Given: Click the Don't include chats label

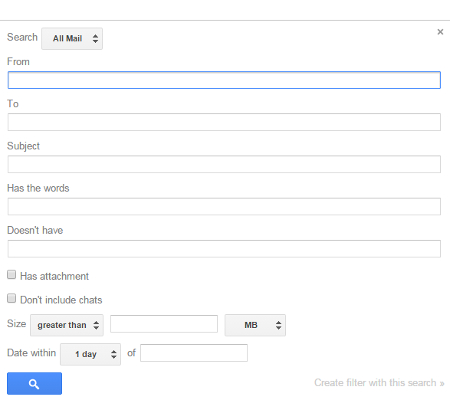Looking at the screenshot, I should 61,300.
